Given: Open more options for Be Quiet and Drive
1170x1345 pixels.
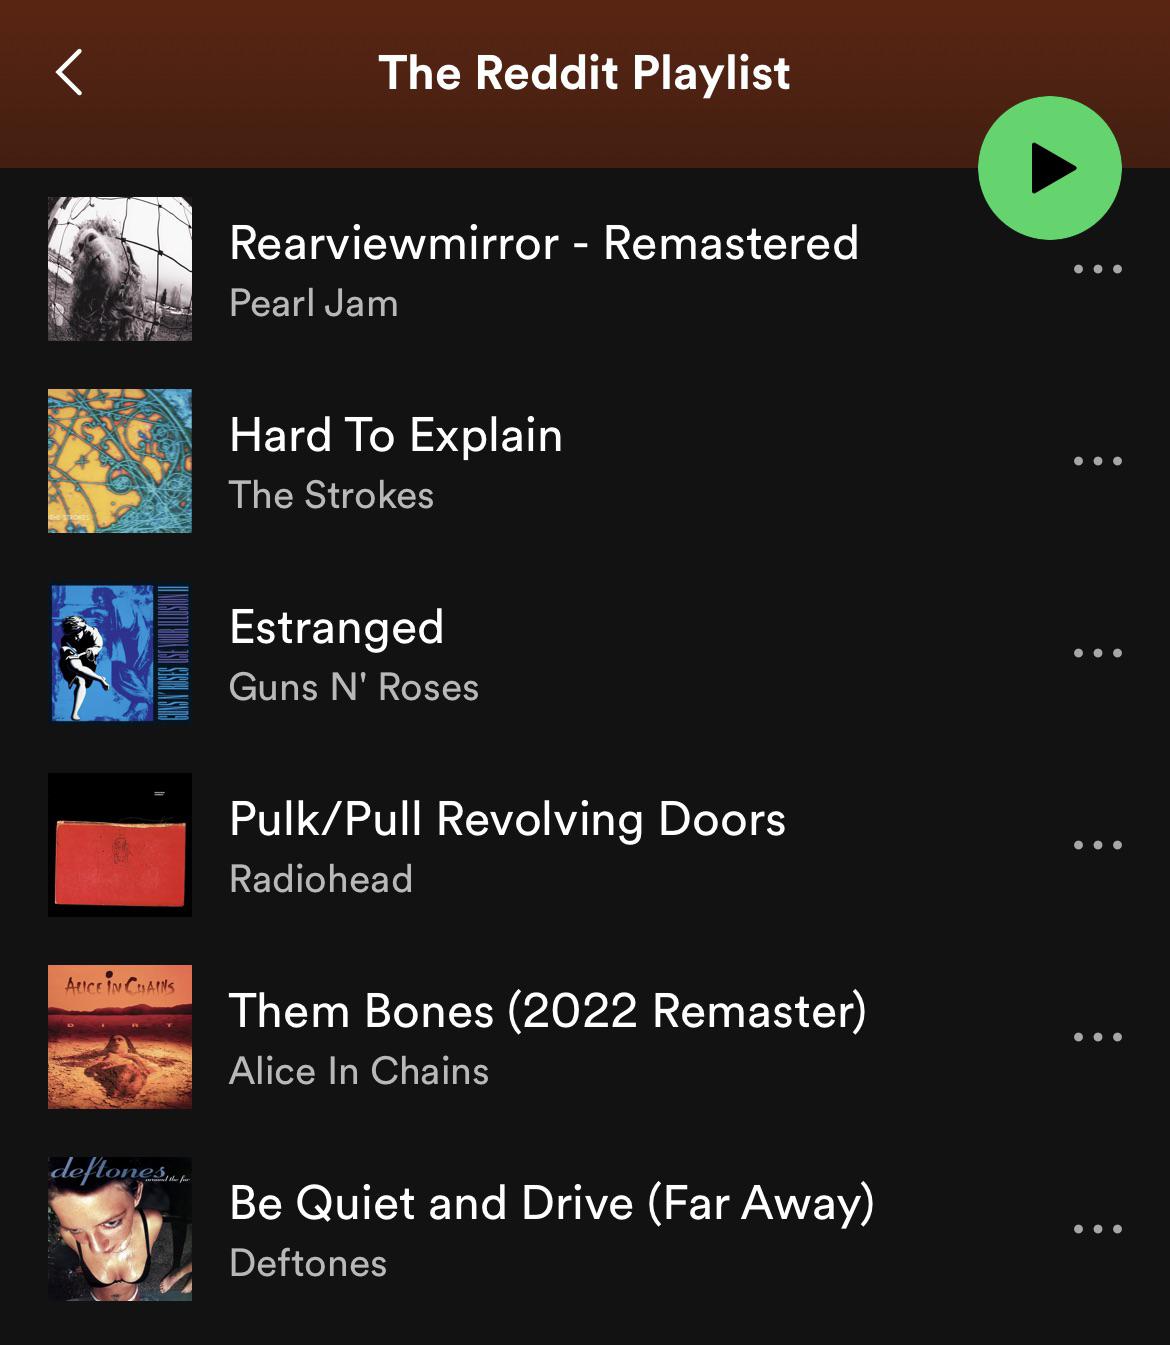Looking at the screenshot, I should (1097, 1229).
